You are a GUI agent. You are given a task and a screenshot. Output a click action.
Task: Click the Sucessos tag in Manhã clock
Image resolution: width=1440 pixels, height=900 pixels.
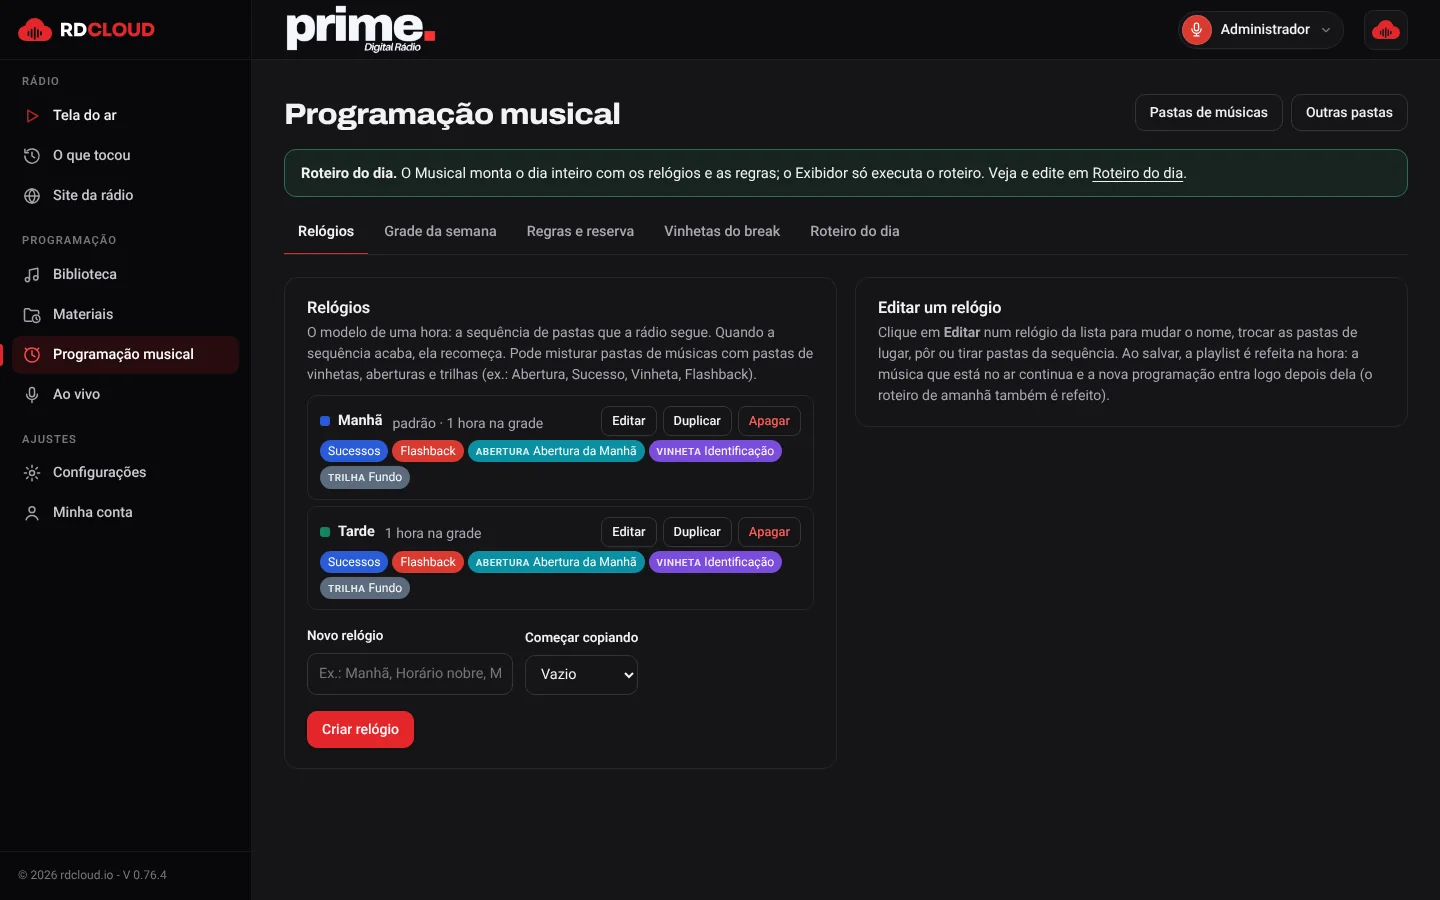(x=354, y=451)
